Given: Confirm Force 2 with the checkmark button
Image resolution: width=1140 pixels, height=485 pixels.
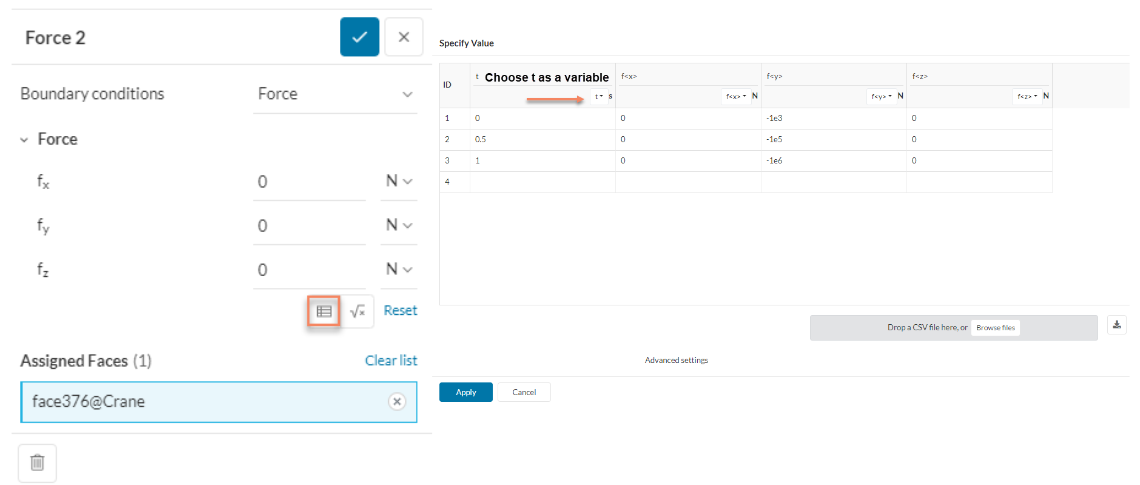Looking at the screenshot, I should click(359, 37).
